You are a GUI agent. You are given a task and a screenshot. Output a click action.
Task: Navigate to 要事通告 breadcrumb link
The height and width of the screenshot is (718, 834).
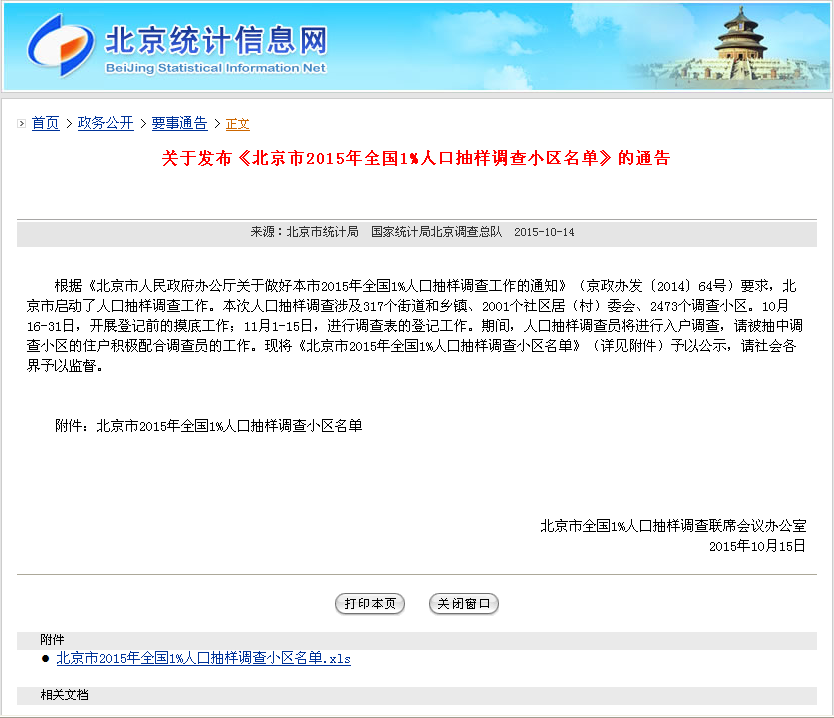[x=179, y=123]
